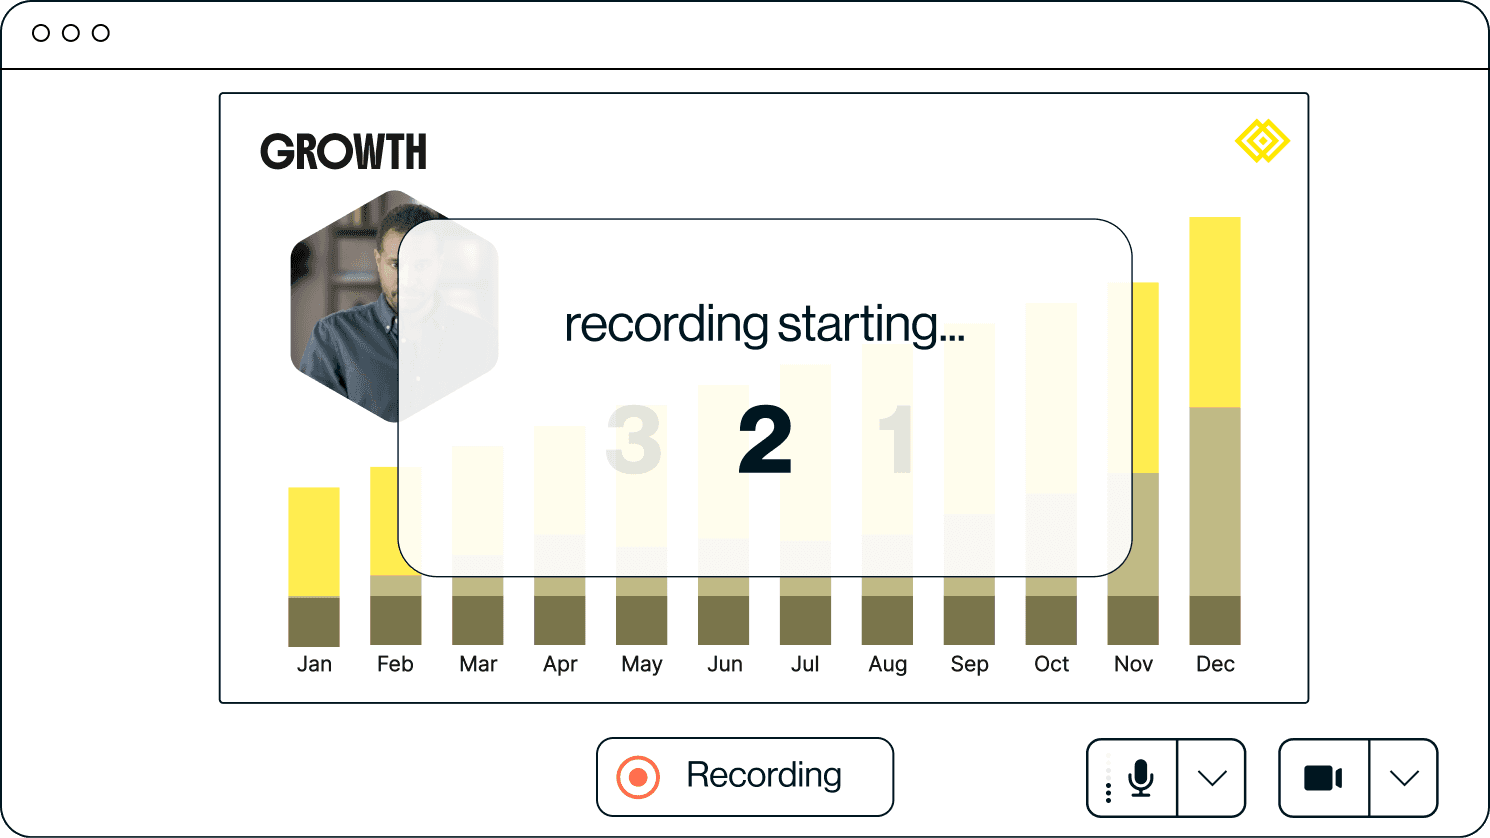This screenshot has width=1490, height=838.
Task: Click the faded countdown number 3
Action: [634, 440]
